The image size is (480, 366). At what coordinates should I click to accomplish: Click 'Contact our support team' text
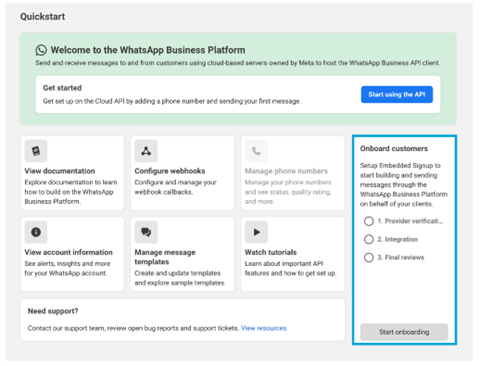[x=133, y=328]
